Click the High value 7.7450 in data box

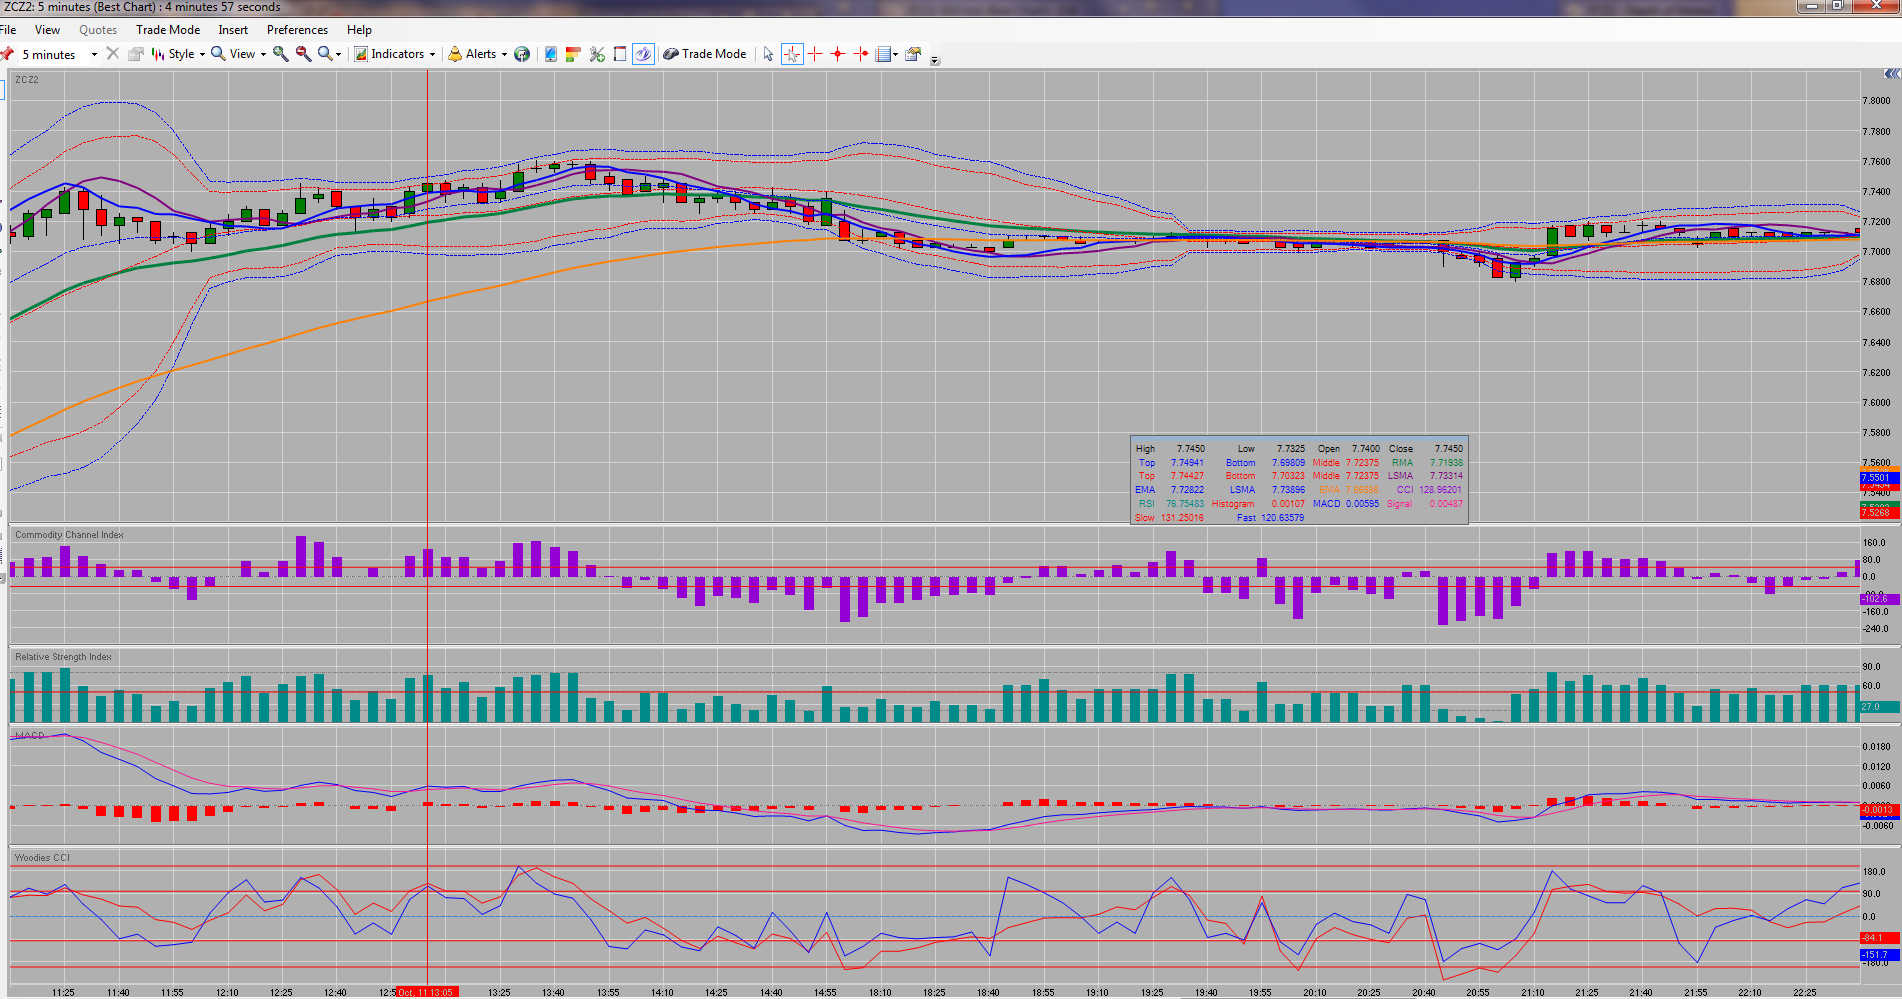click(1190, 449)
